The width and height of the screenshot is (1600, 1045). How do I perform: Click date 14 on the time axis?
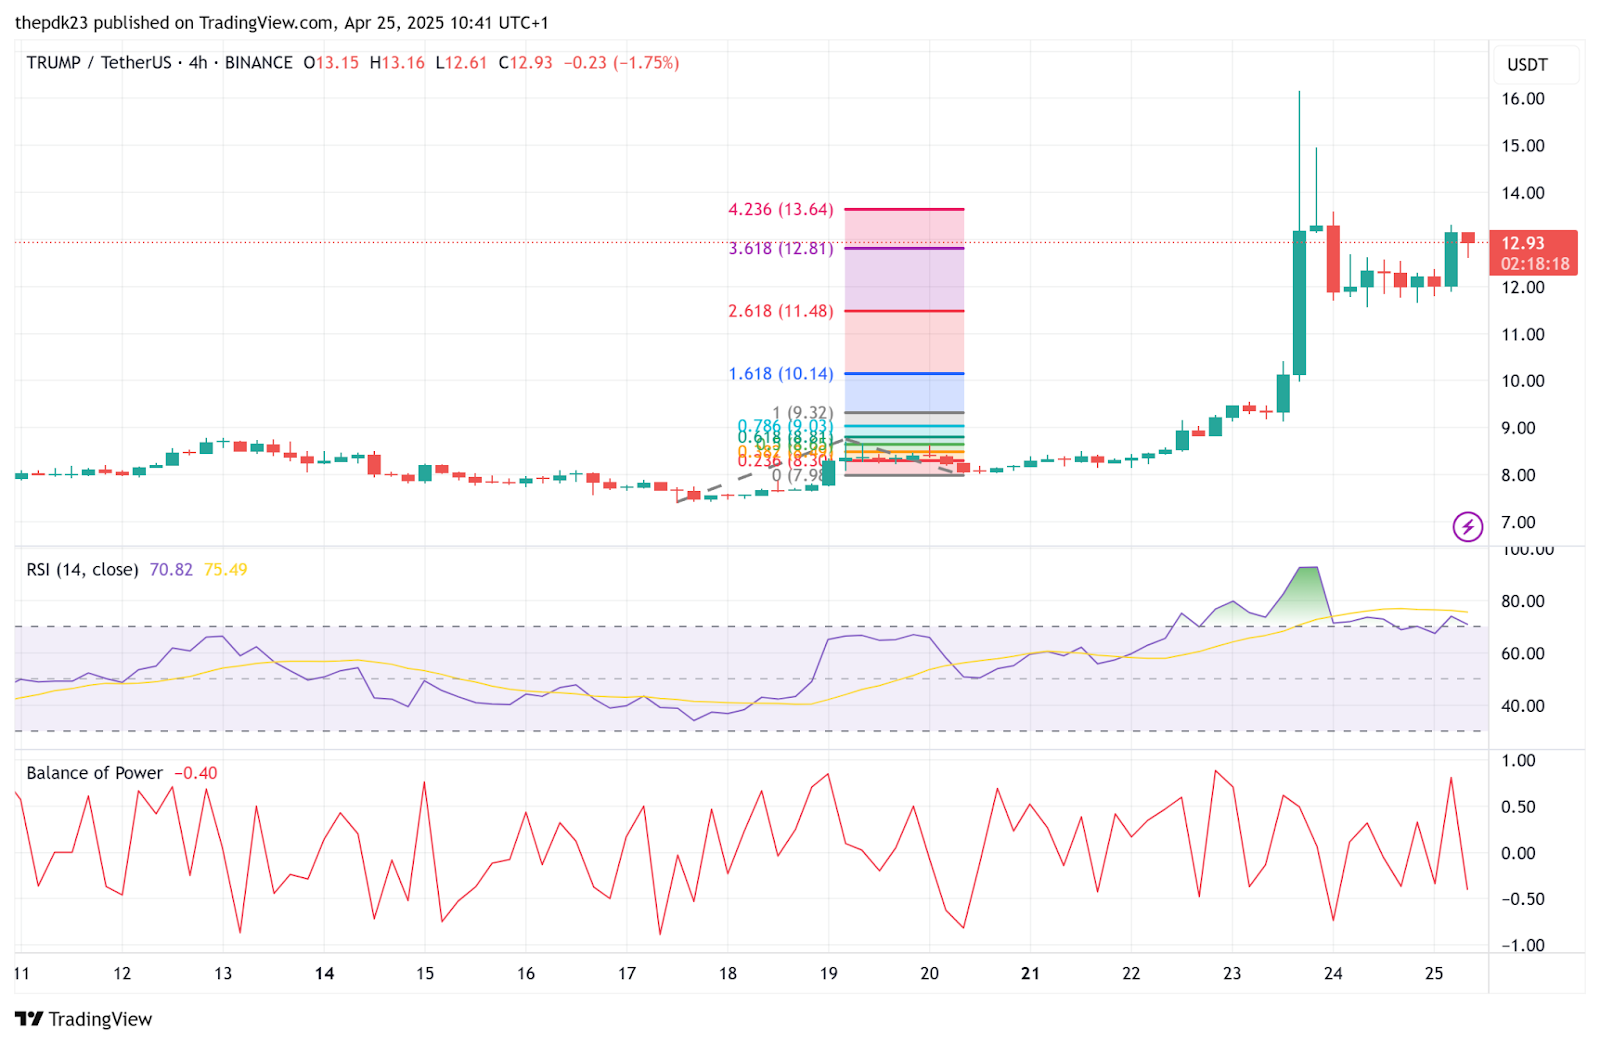tap(324, 973)
